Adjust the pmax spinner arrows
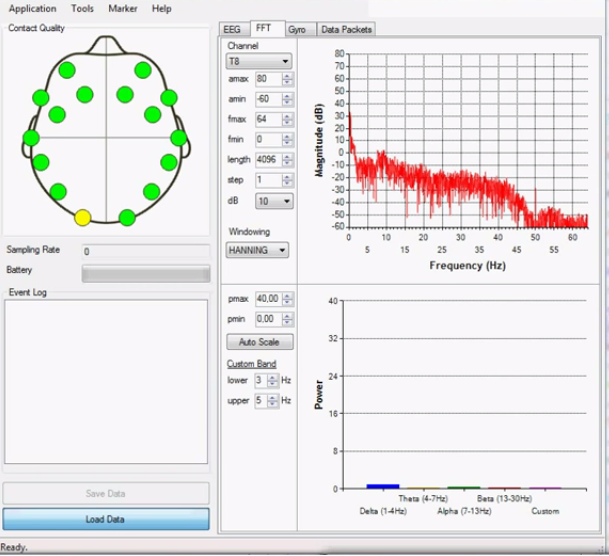Viewport: 609px width, 556px height. (287, 299)
